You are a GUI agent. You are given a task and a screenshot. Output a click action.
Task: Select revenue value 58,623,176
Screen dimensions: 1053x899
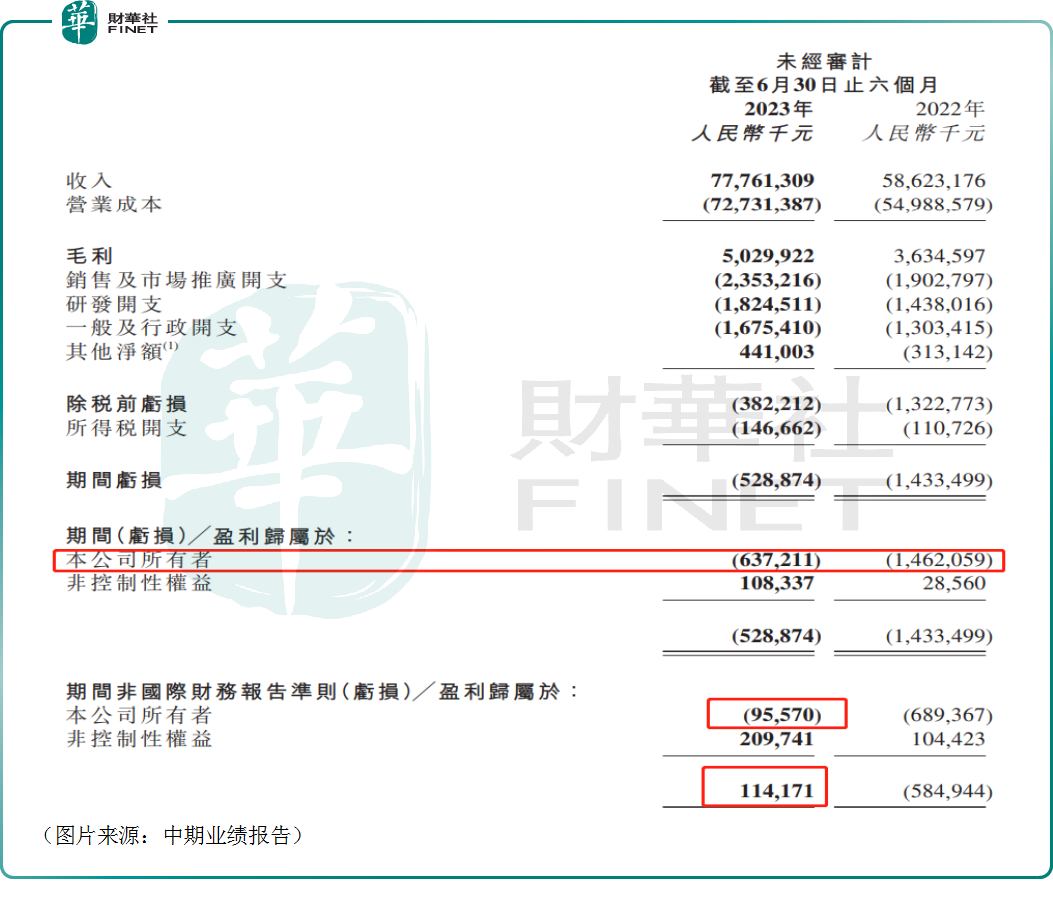click(933, 181)
